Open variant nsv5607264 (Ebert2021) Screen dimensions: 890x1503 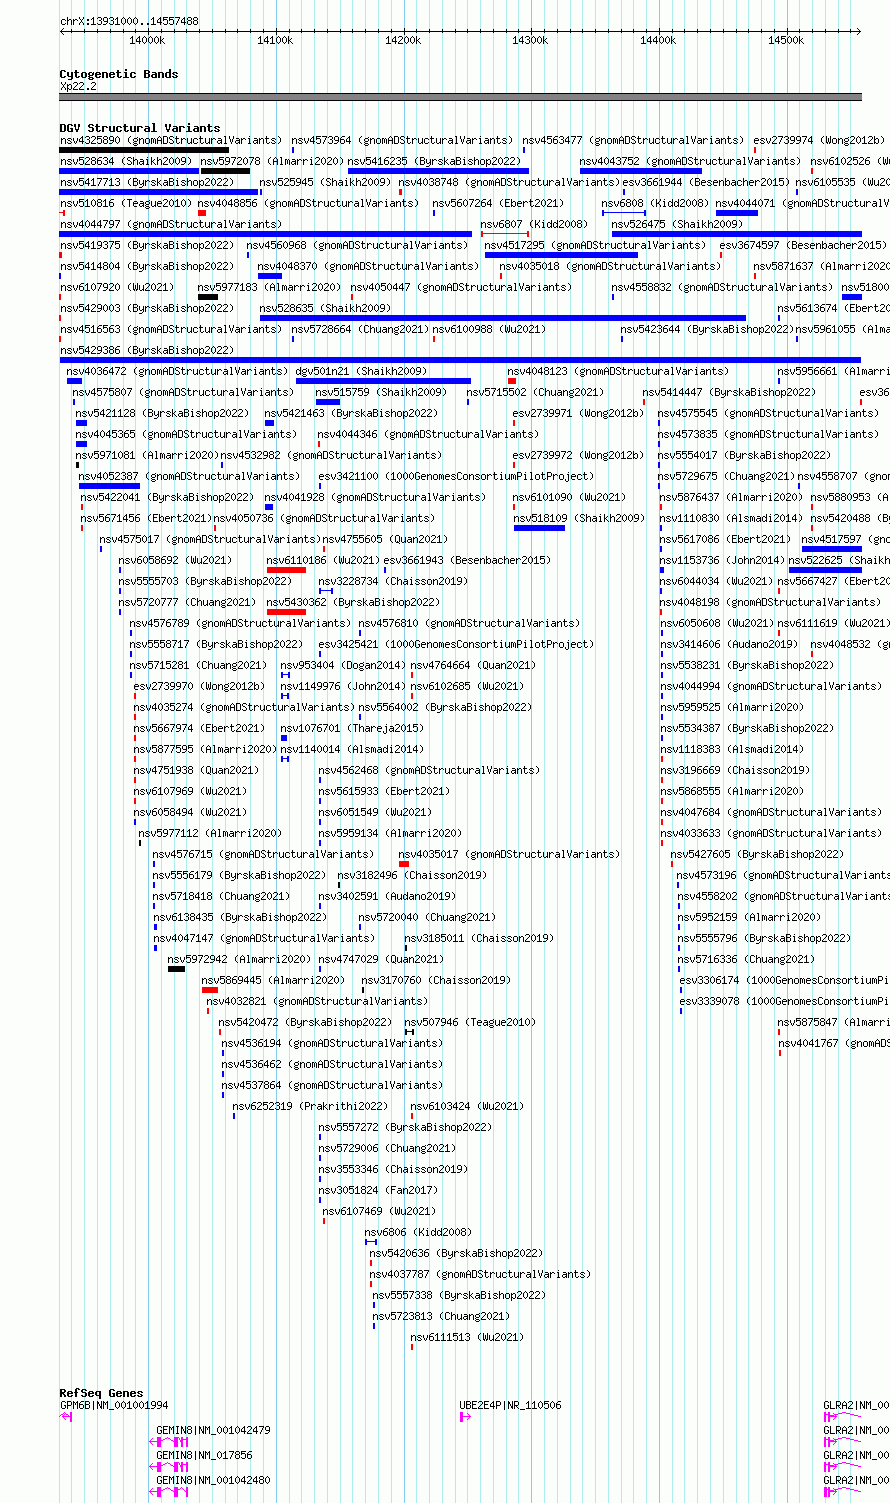498,203
